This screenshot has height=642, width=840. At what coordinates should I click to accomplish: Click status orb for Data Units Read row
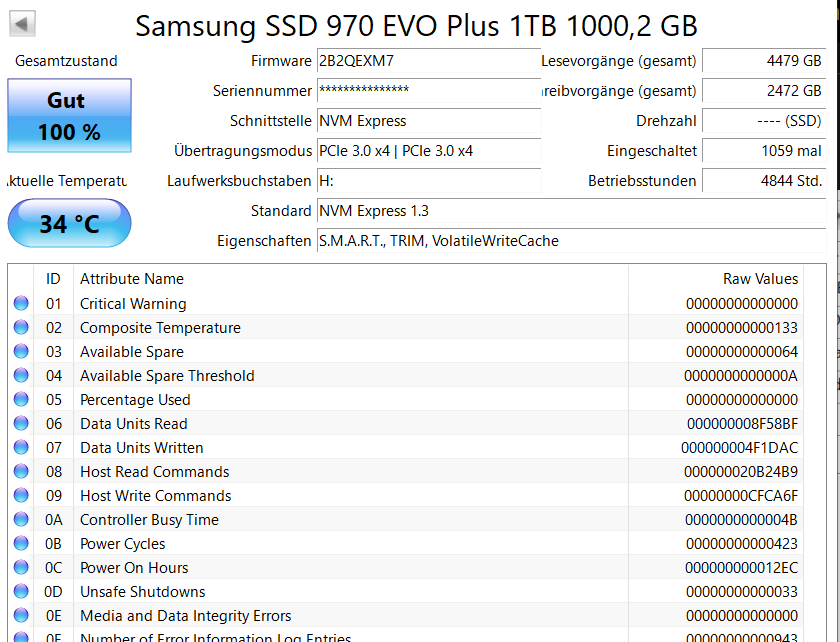point(21,423)
